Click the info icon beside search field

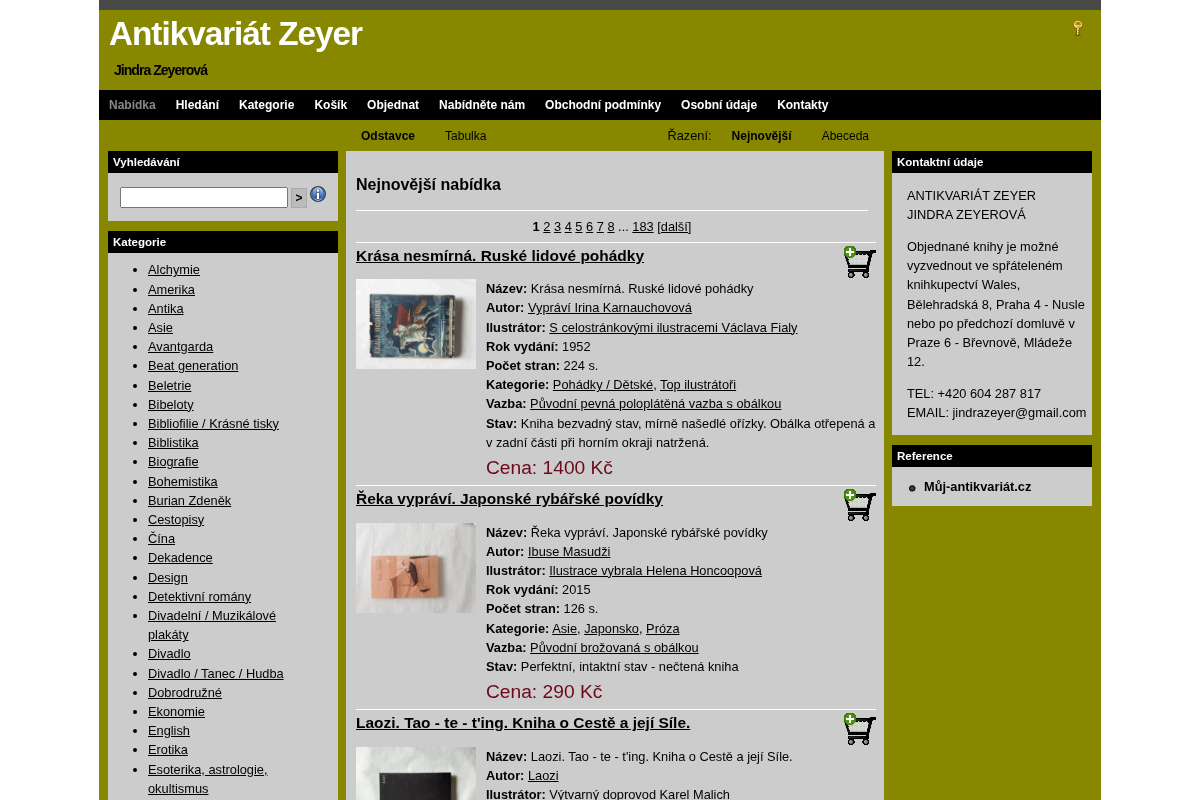pos(318,194)
